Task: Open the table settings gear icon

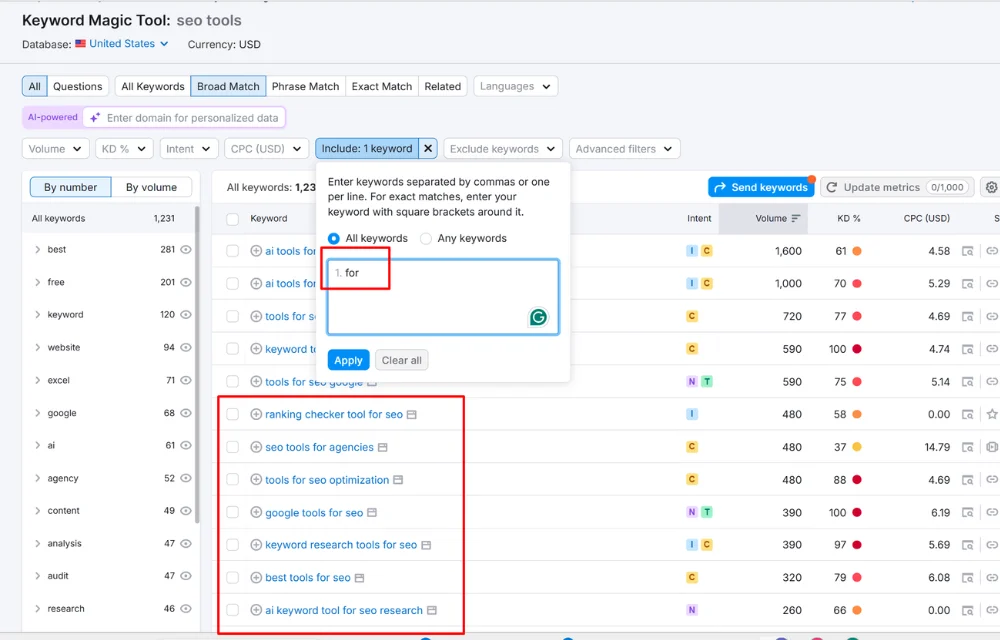Action: pyautogui.click(x=990, y=187)
